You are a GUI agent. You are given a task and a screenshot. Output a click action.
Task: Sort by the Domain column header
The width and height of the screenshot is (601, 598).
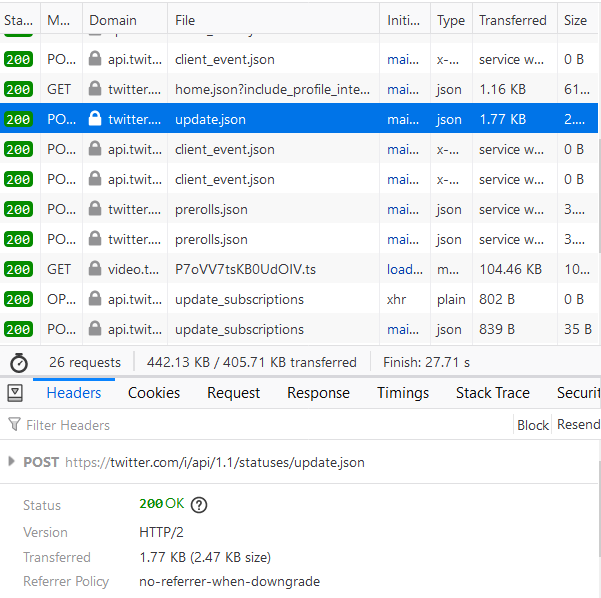[x=124, y=20]
